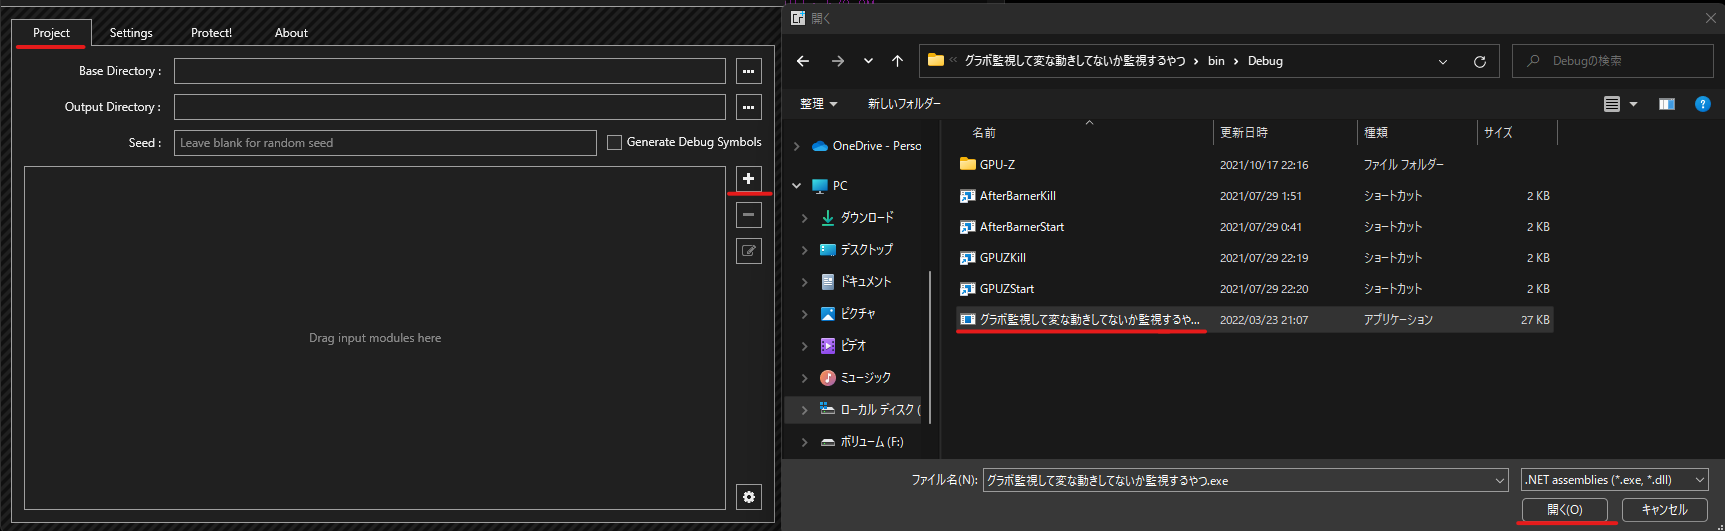Select PC in navigation pane

click(x=830, y=186)
